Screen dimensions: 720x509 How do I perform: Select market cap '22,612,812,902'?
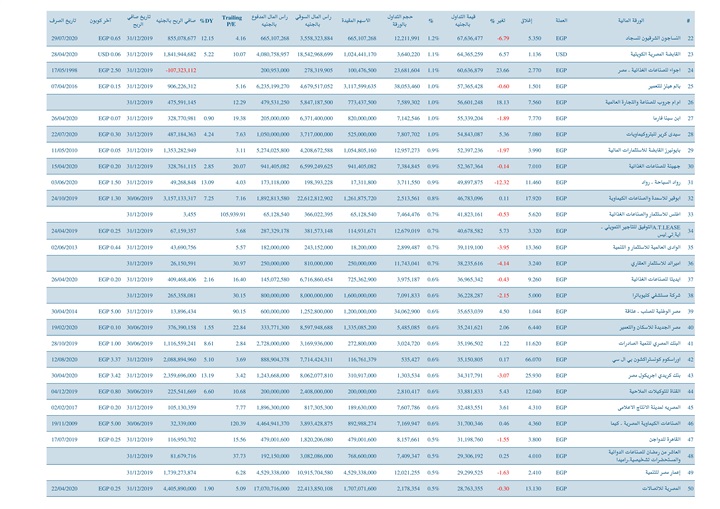[315, 198]
